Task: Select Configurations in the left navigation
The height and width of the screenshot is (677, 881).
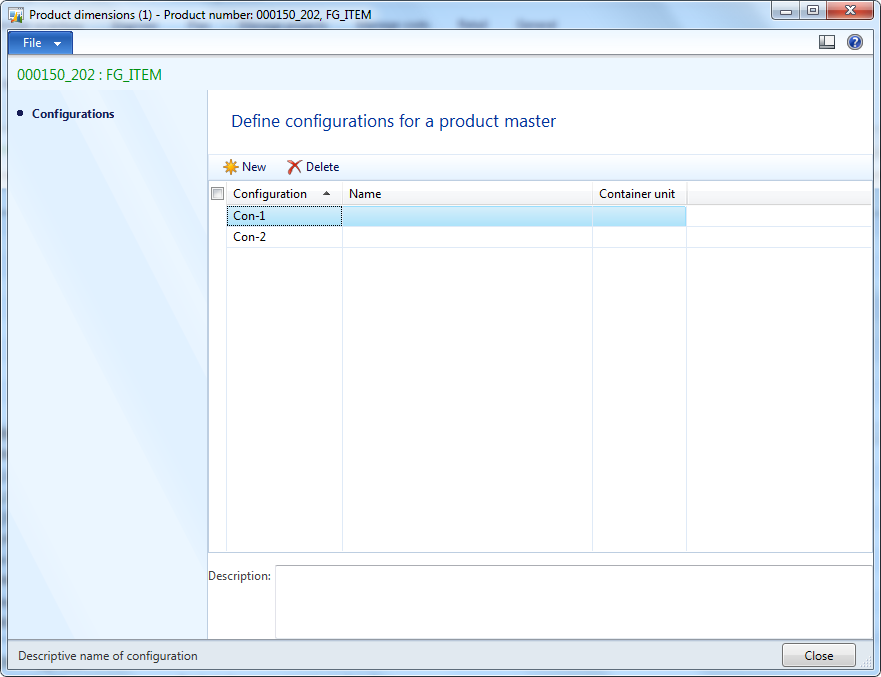Action: 74,113
